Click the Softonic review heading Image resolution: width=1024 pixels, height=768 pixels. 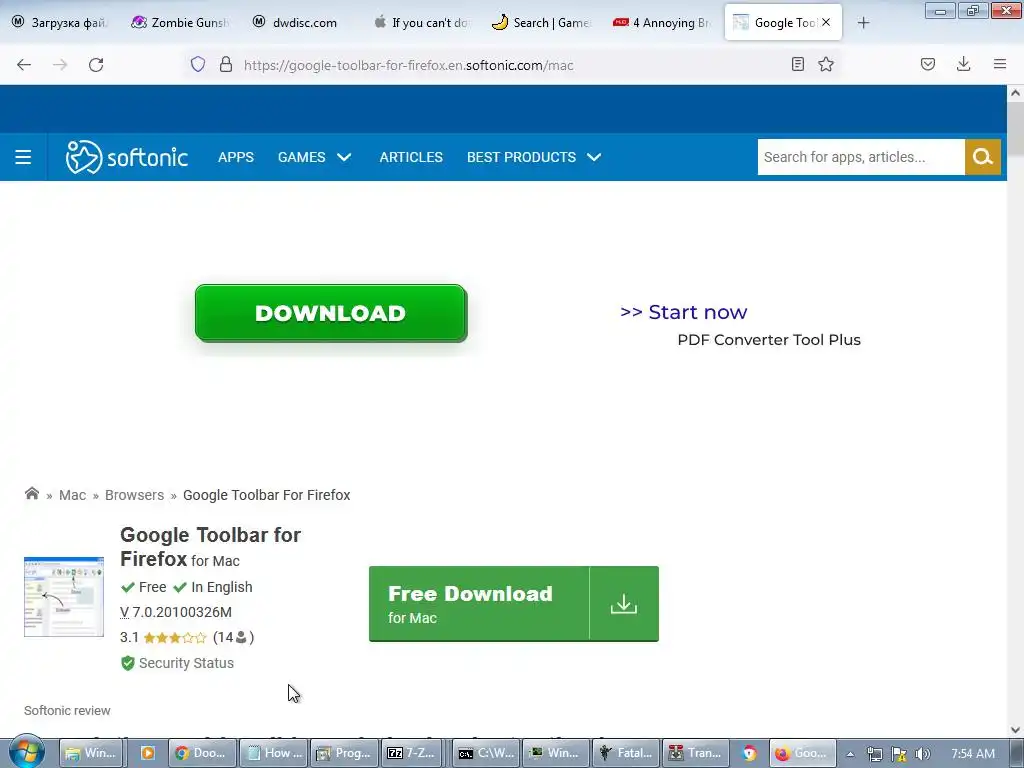click(x=67, y=711)
